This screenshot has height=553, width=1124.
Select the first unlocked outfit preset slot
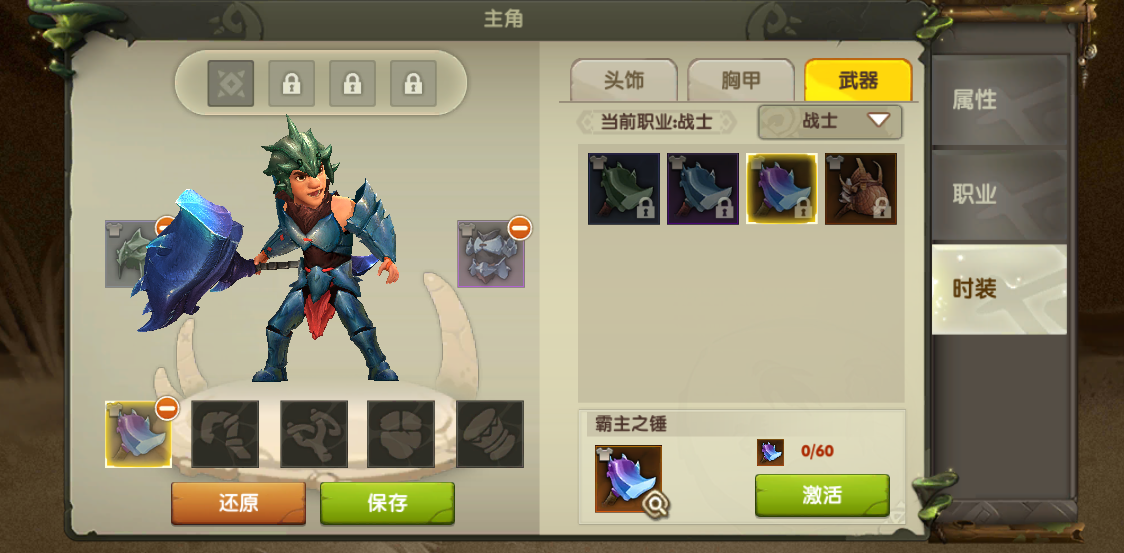(x=231, y=83)
